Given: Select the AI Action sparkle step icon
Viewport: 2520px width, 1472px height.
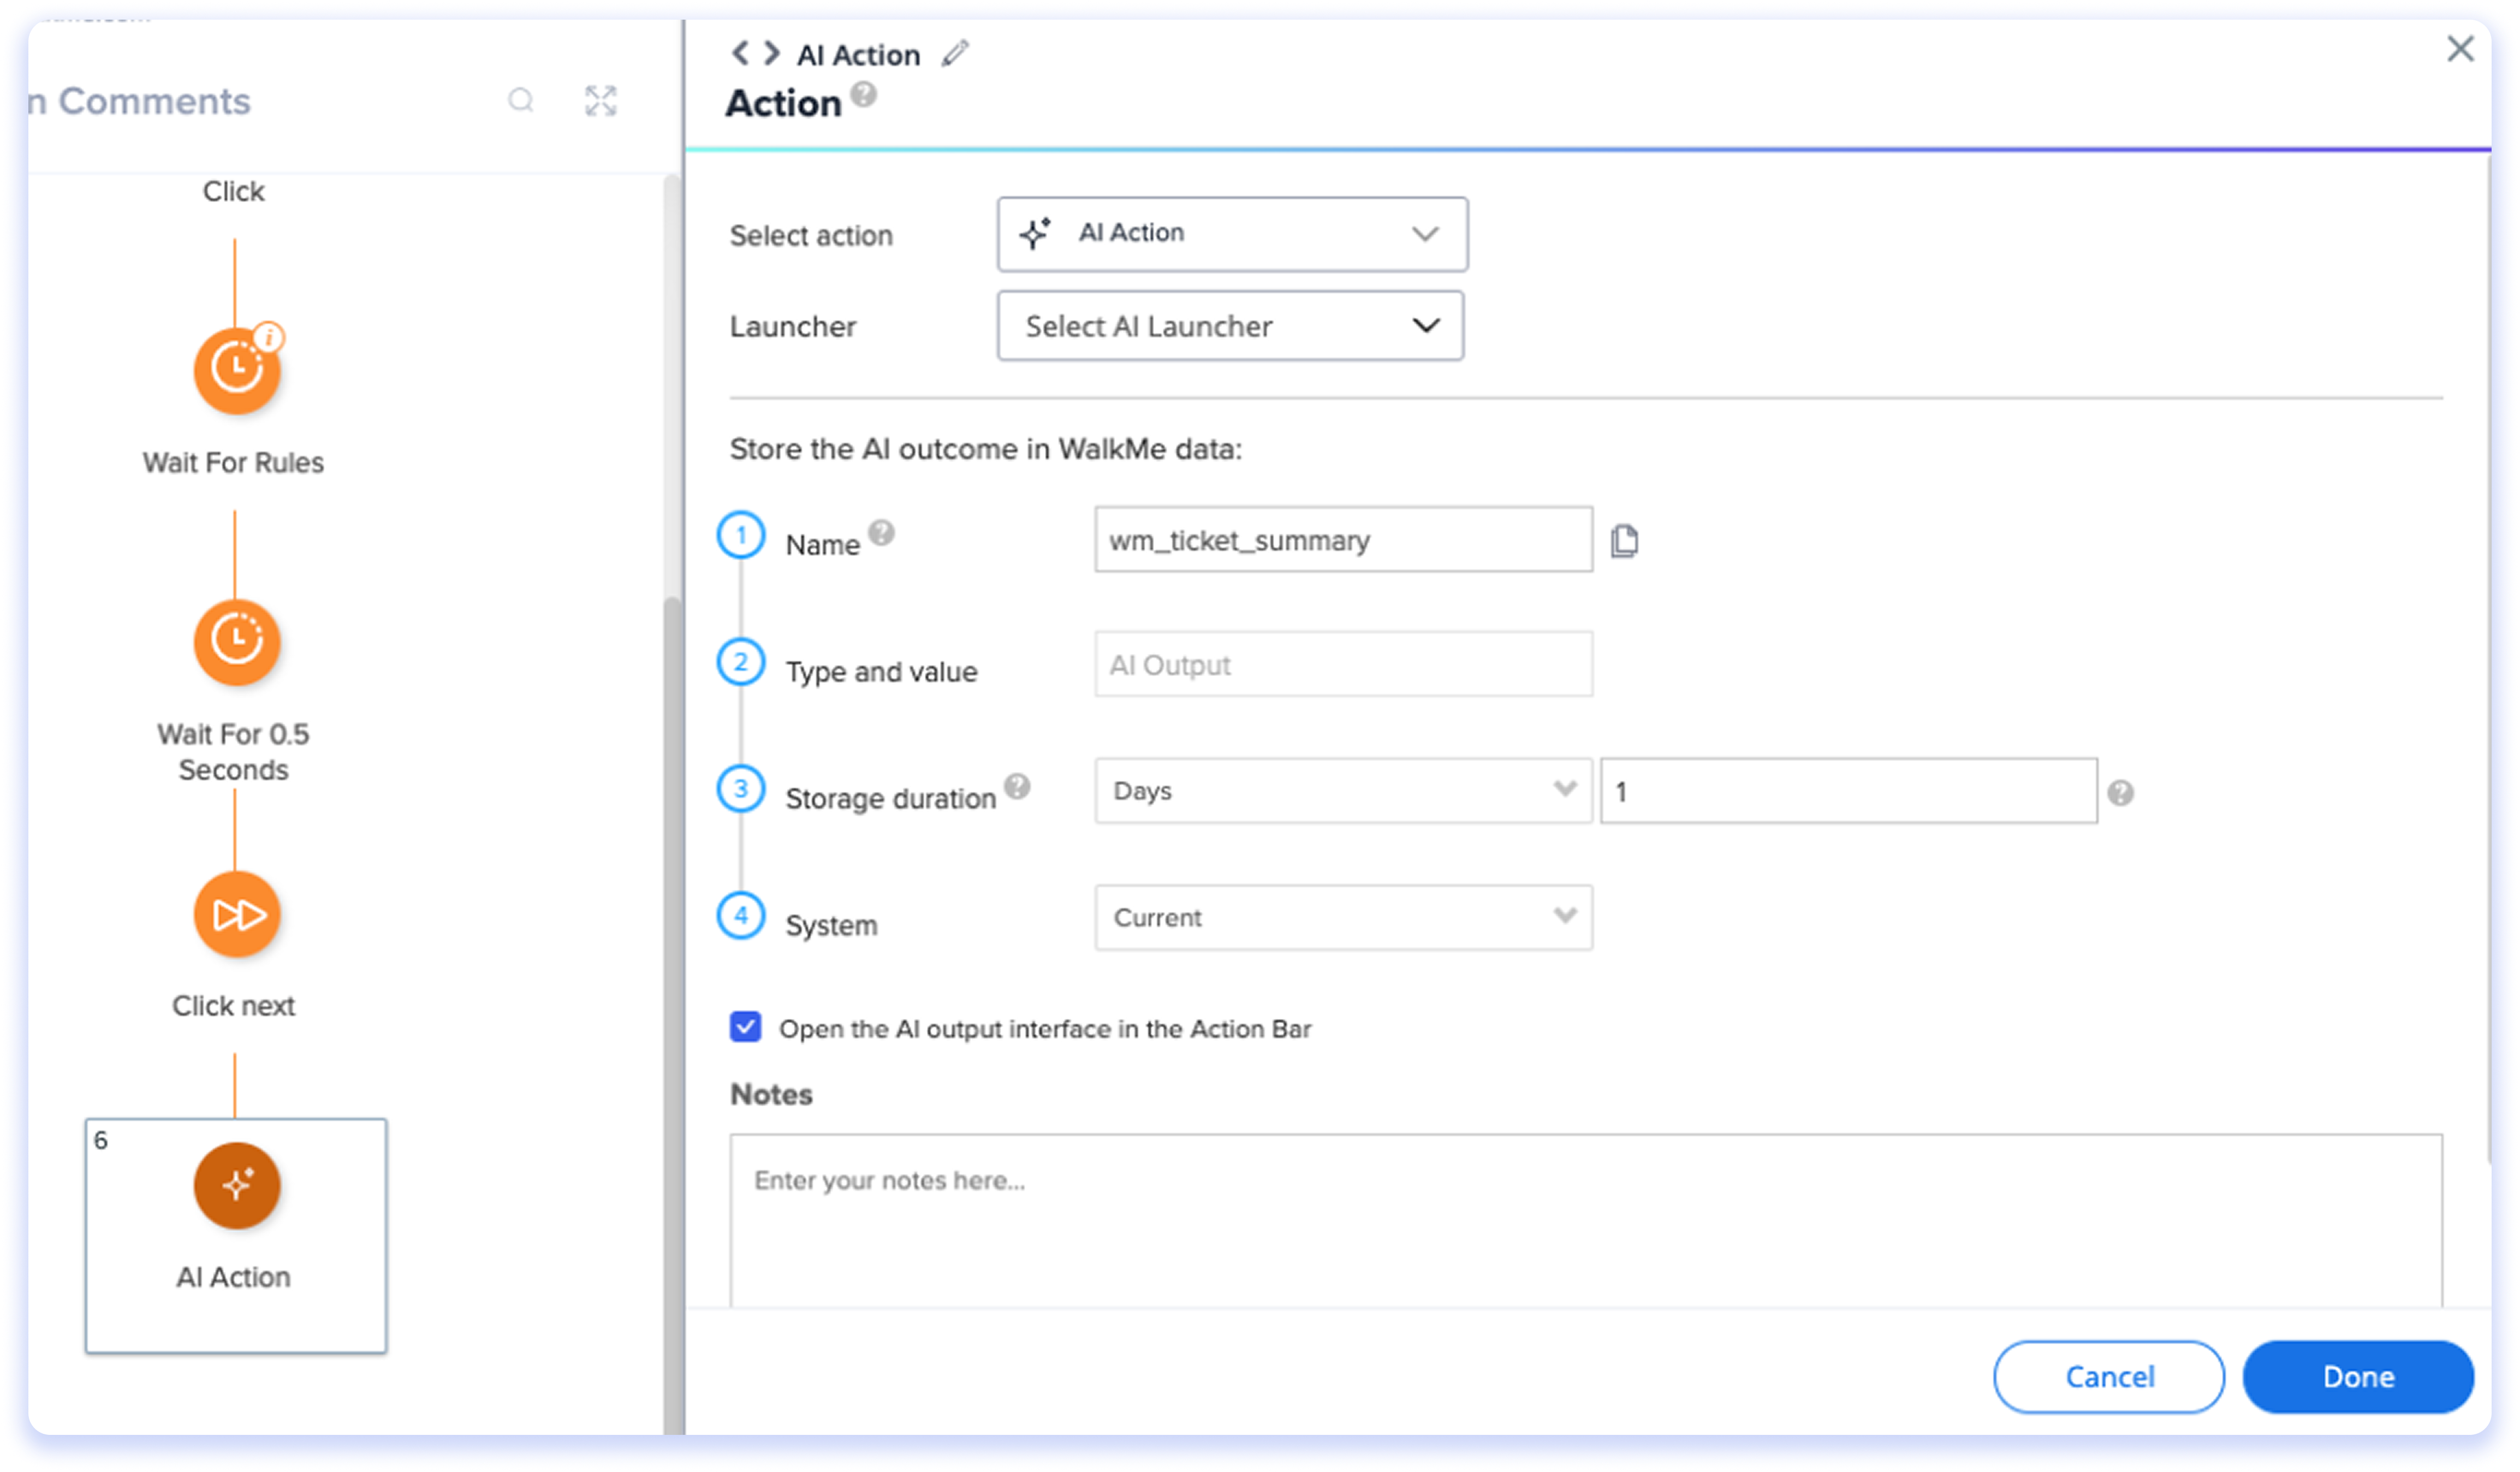Looking at the screenshot, I should (x=236, y=1185).
